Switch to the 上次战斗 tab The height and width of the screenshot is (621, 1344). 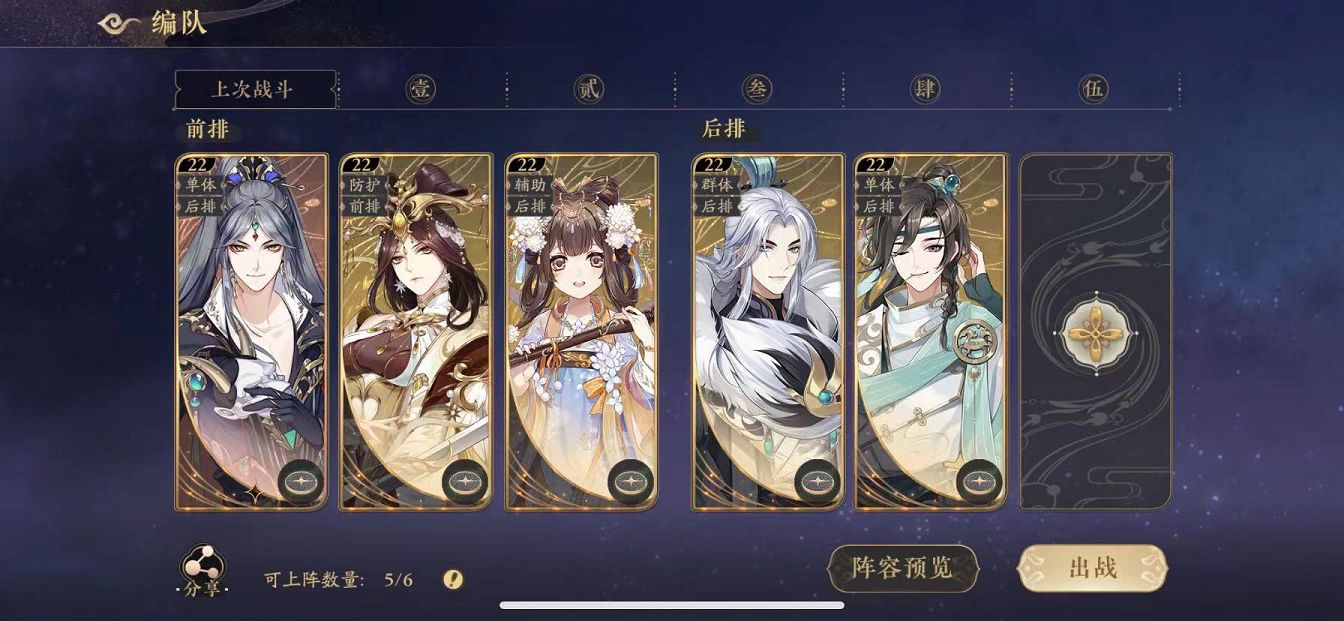pos(255,89)
